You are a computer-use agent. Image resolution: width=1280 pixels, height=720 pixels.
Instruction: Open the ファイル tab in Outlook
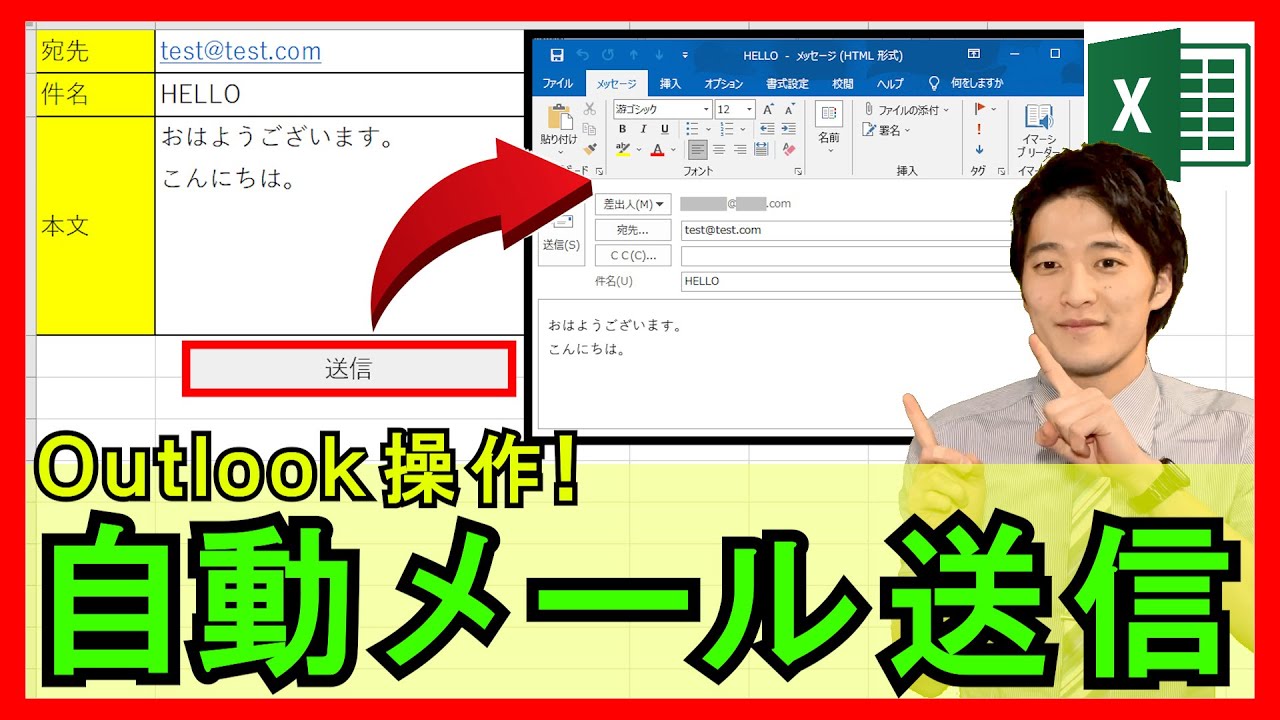click(557, 84)
